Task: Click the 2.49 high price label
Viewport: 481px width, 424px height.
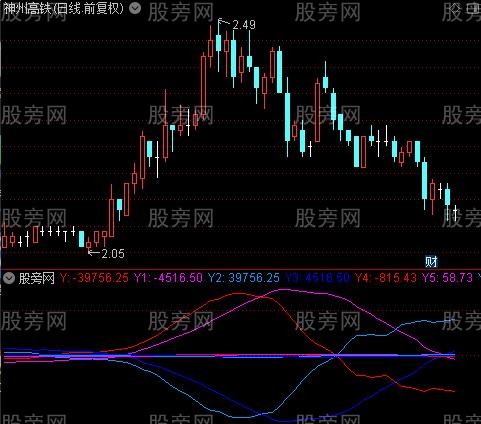Action: tap(244, 25)
